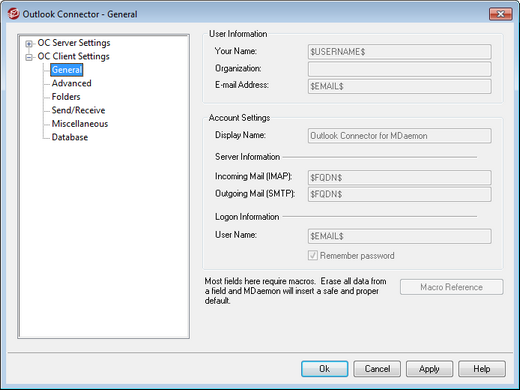This screenshot has width=520, height=390.
Task: Click the 'Server Information' section label
Action: click(x=247, y=157)
